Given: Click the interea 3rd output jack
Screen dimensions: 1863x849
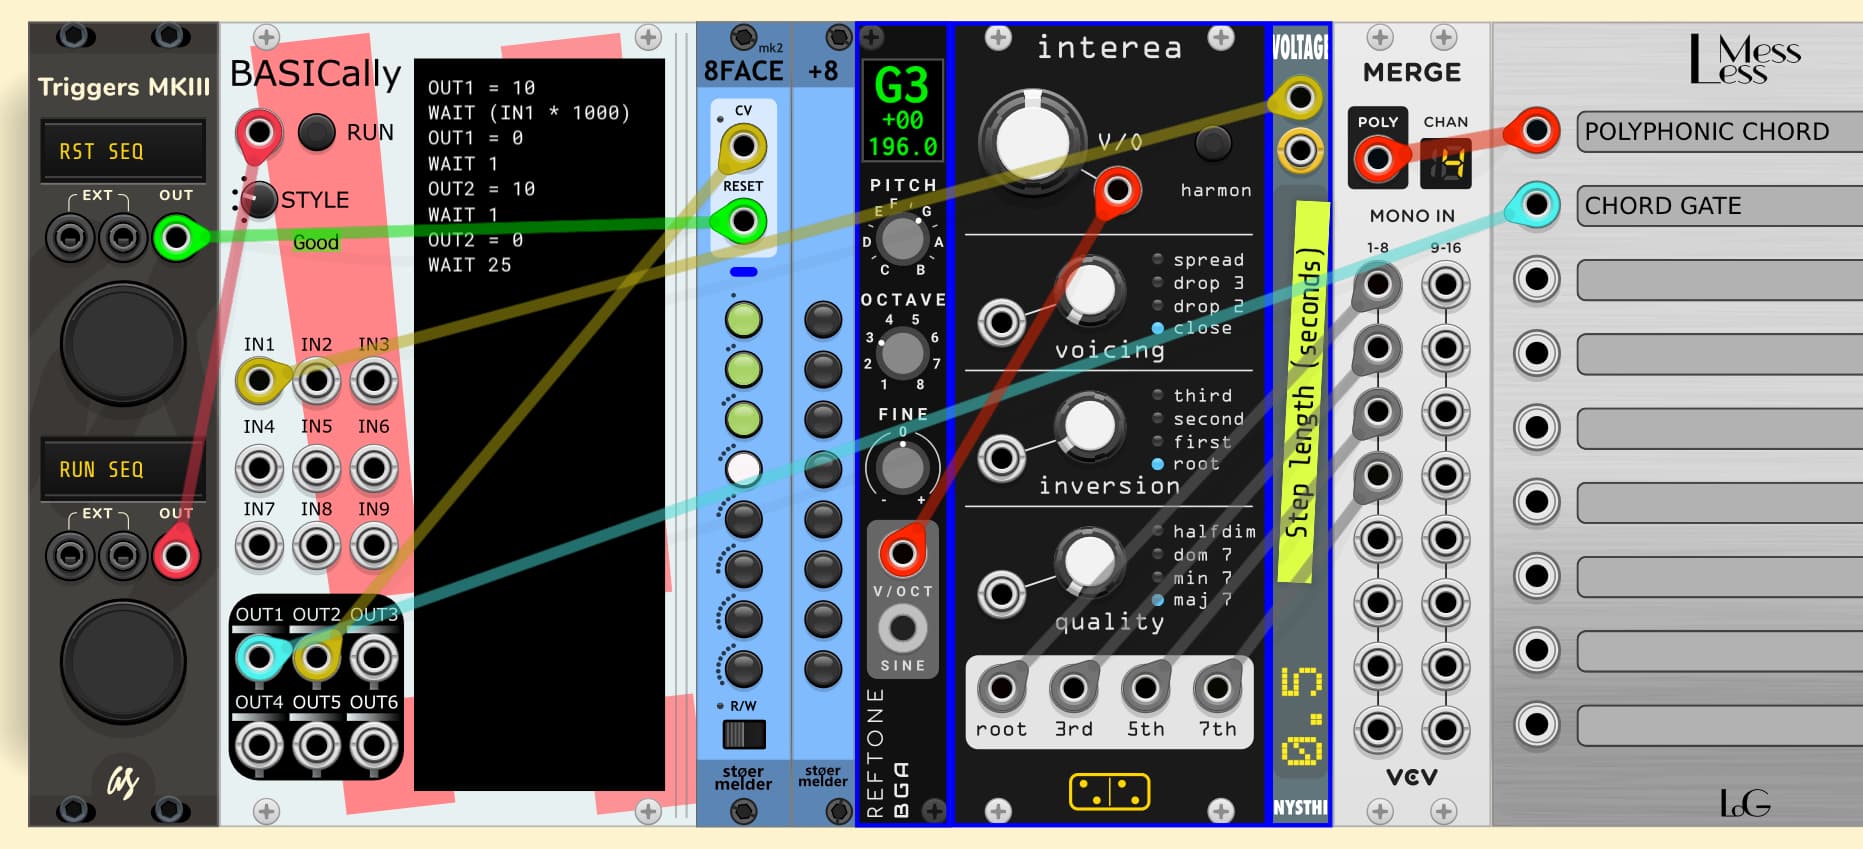Looking at the screenshot, I should click(x=1073, y=688).
